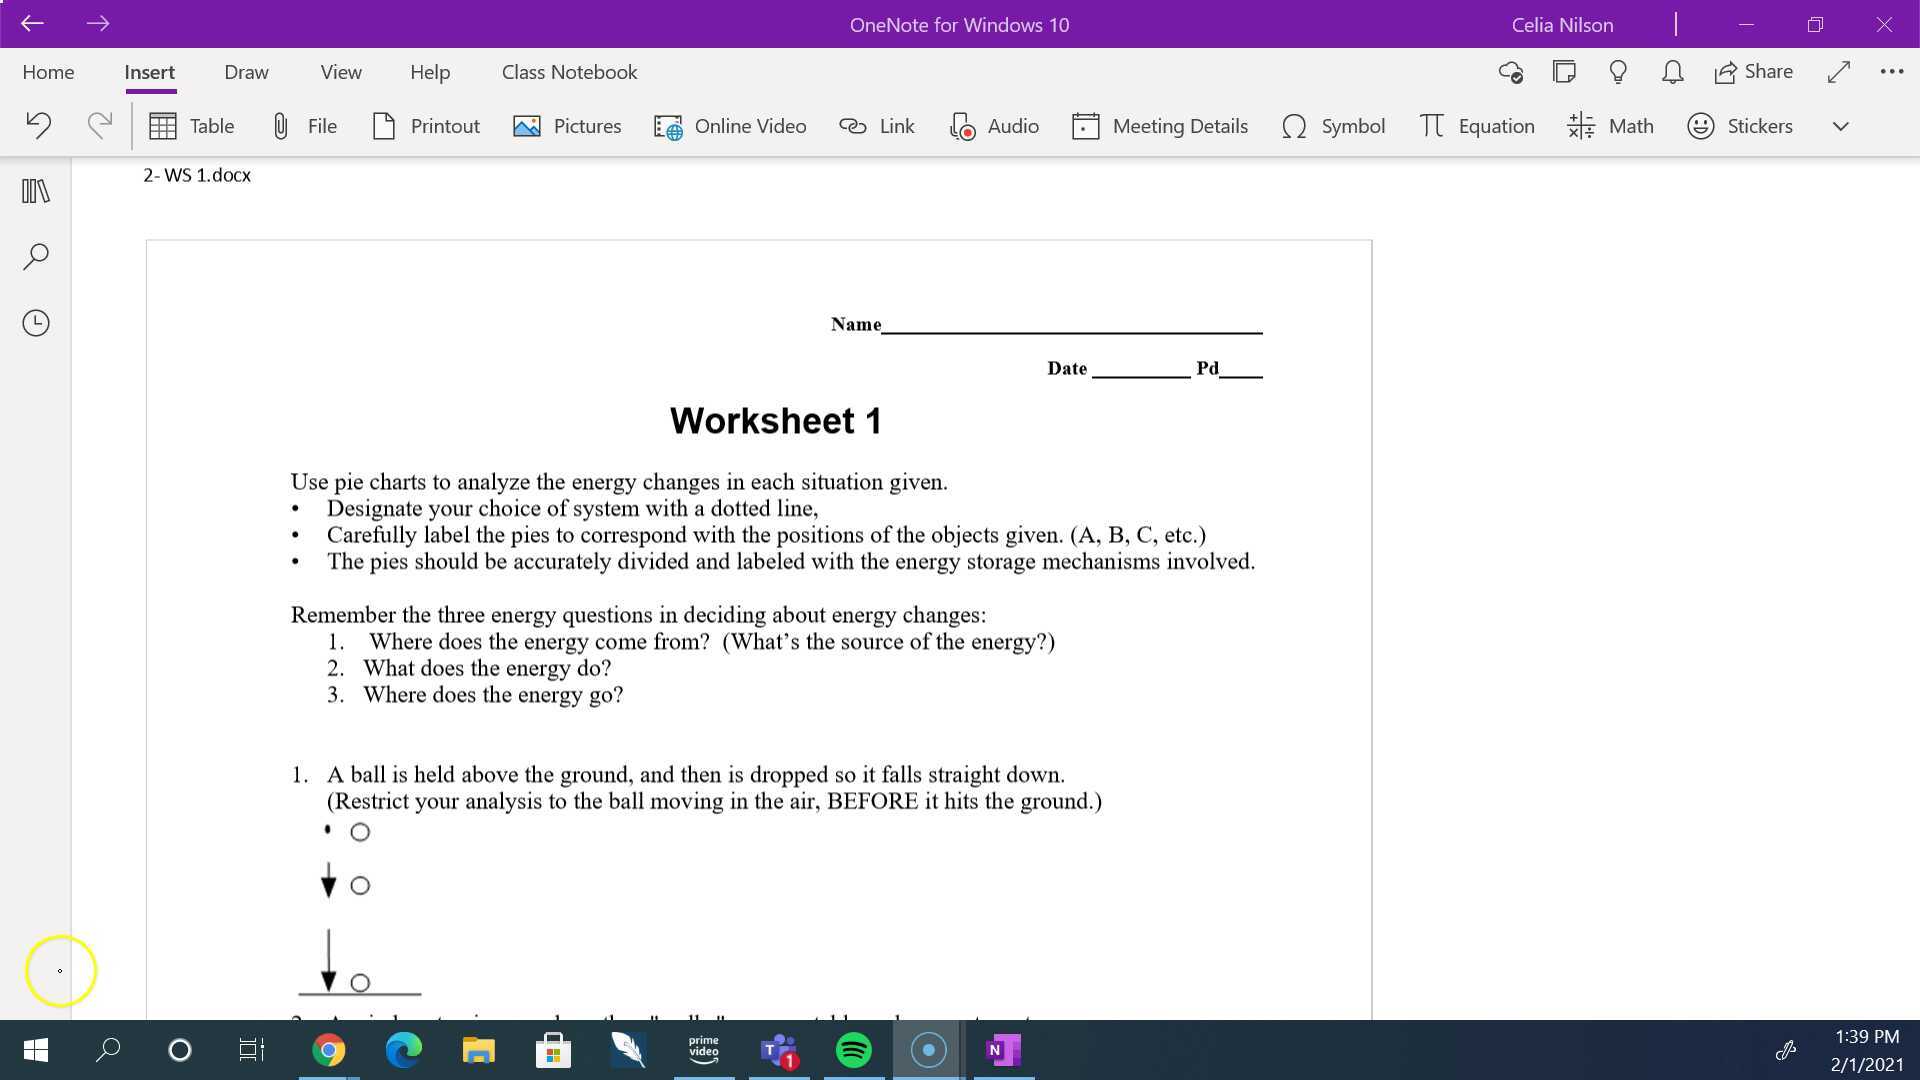Open the search pane in sidebar
The height and width of the screenshot is (1080, 1920).
point(36,257)
